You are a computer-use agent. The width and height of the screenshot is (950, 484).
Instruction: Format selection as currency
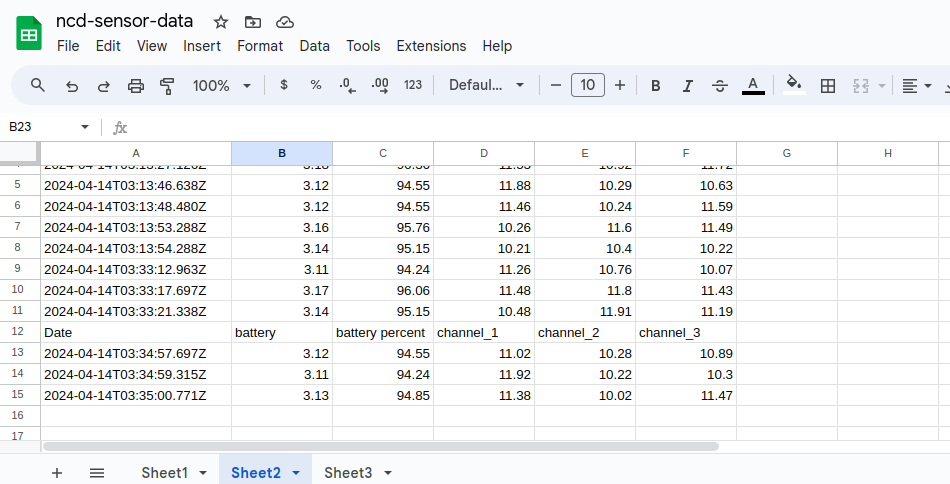coord(284,85)
